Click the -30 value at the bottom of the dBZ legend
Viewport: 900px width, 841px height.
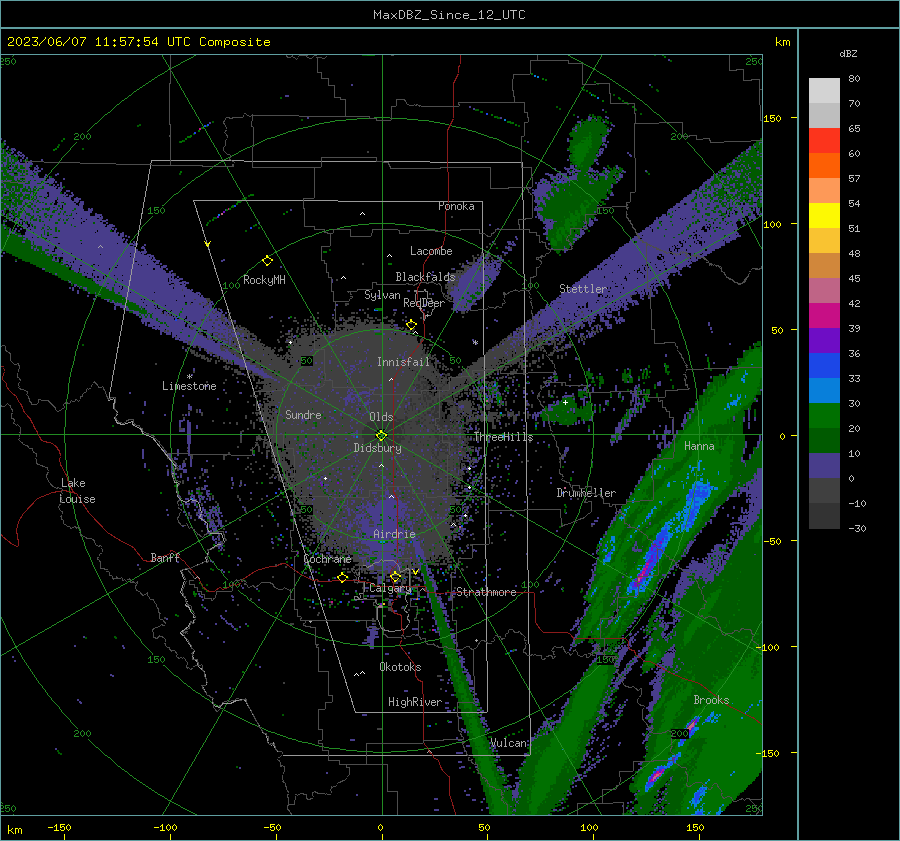[857, 528]
